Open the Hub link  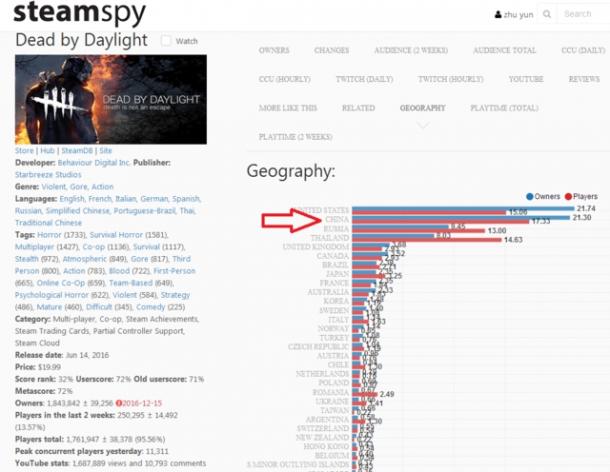coord(47,151)
